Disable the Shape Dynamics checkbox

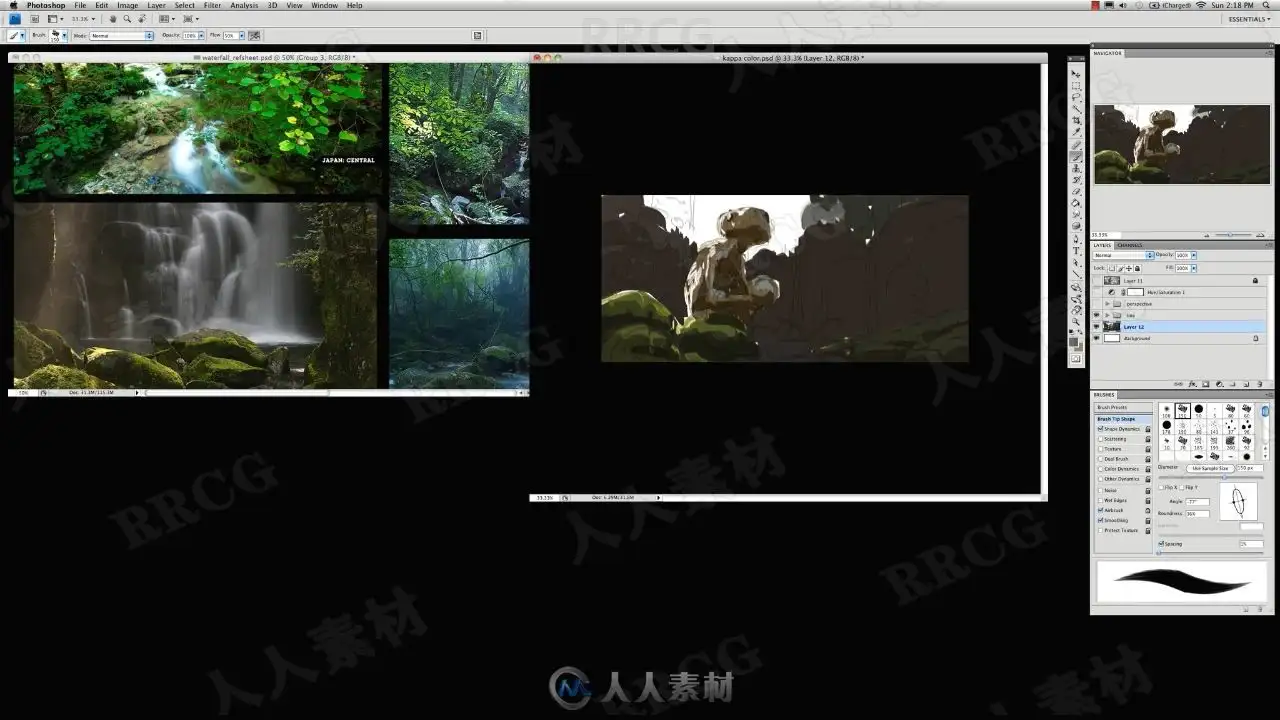point(1101,429)
